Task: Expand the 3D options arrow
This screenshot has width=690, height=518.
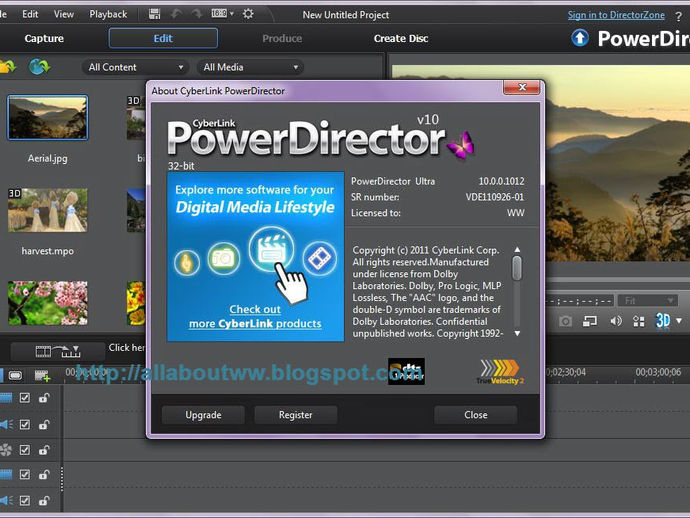Action: 679,321
